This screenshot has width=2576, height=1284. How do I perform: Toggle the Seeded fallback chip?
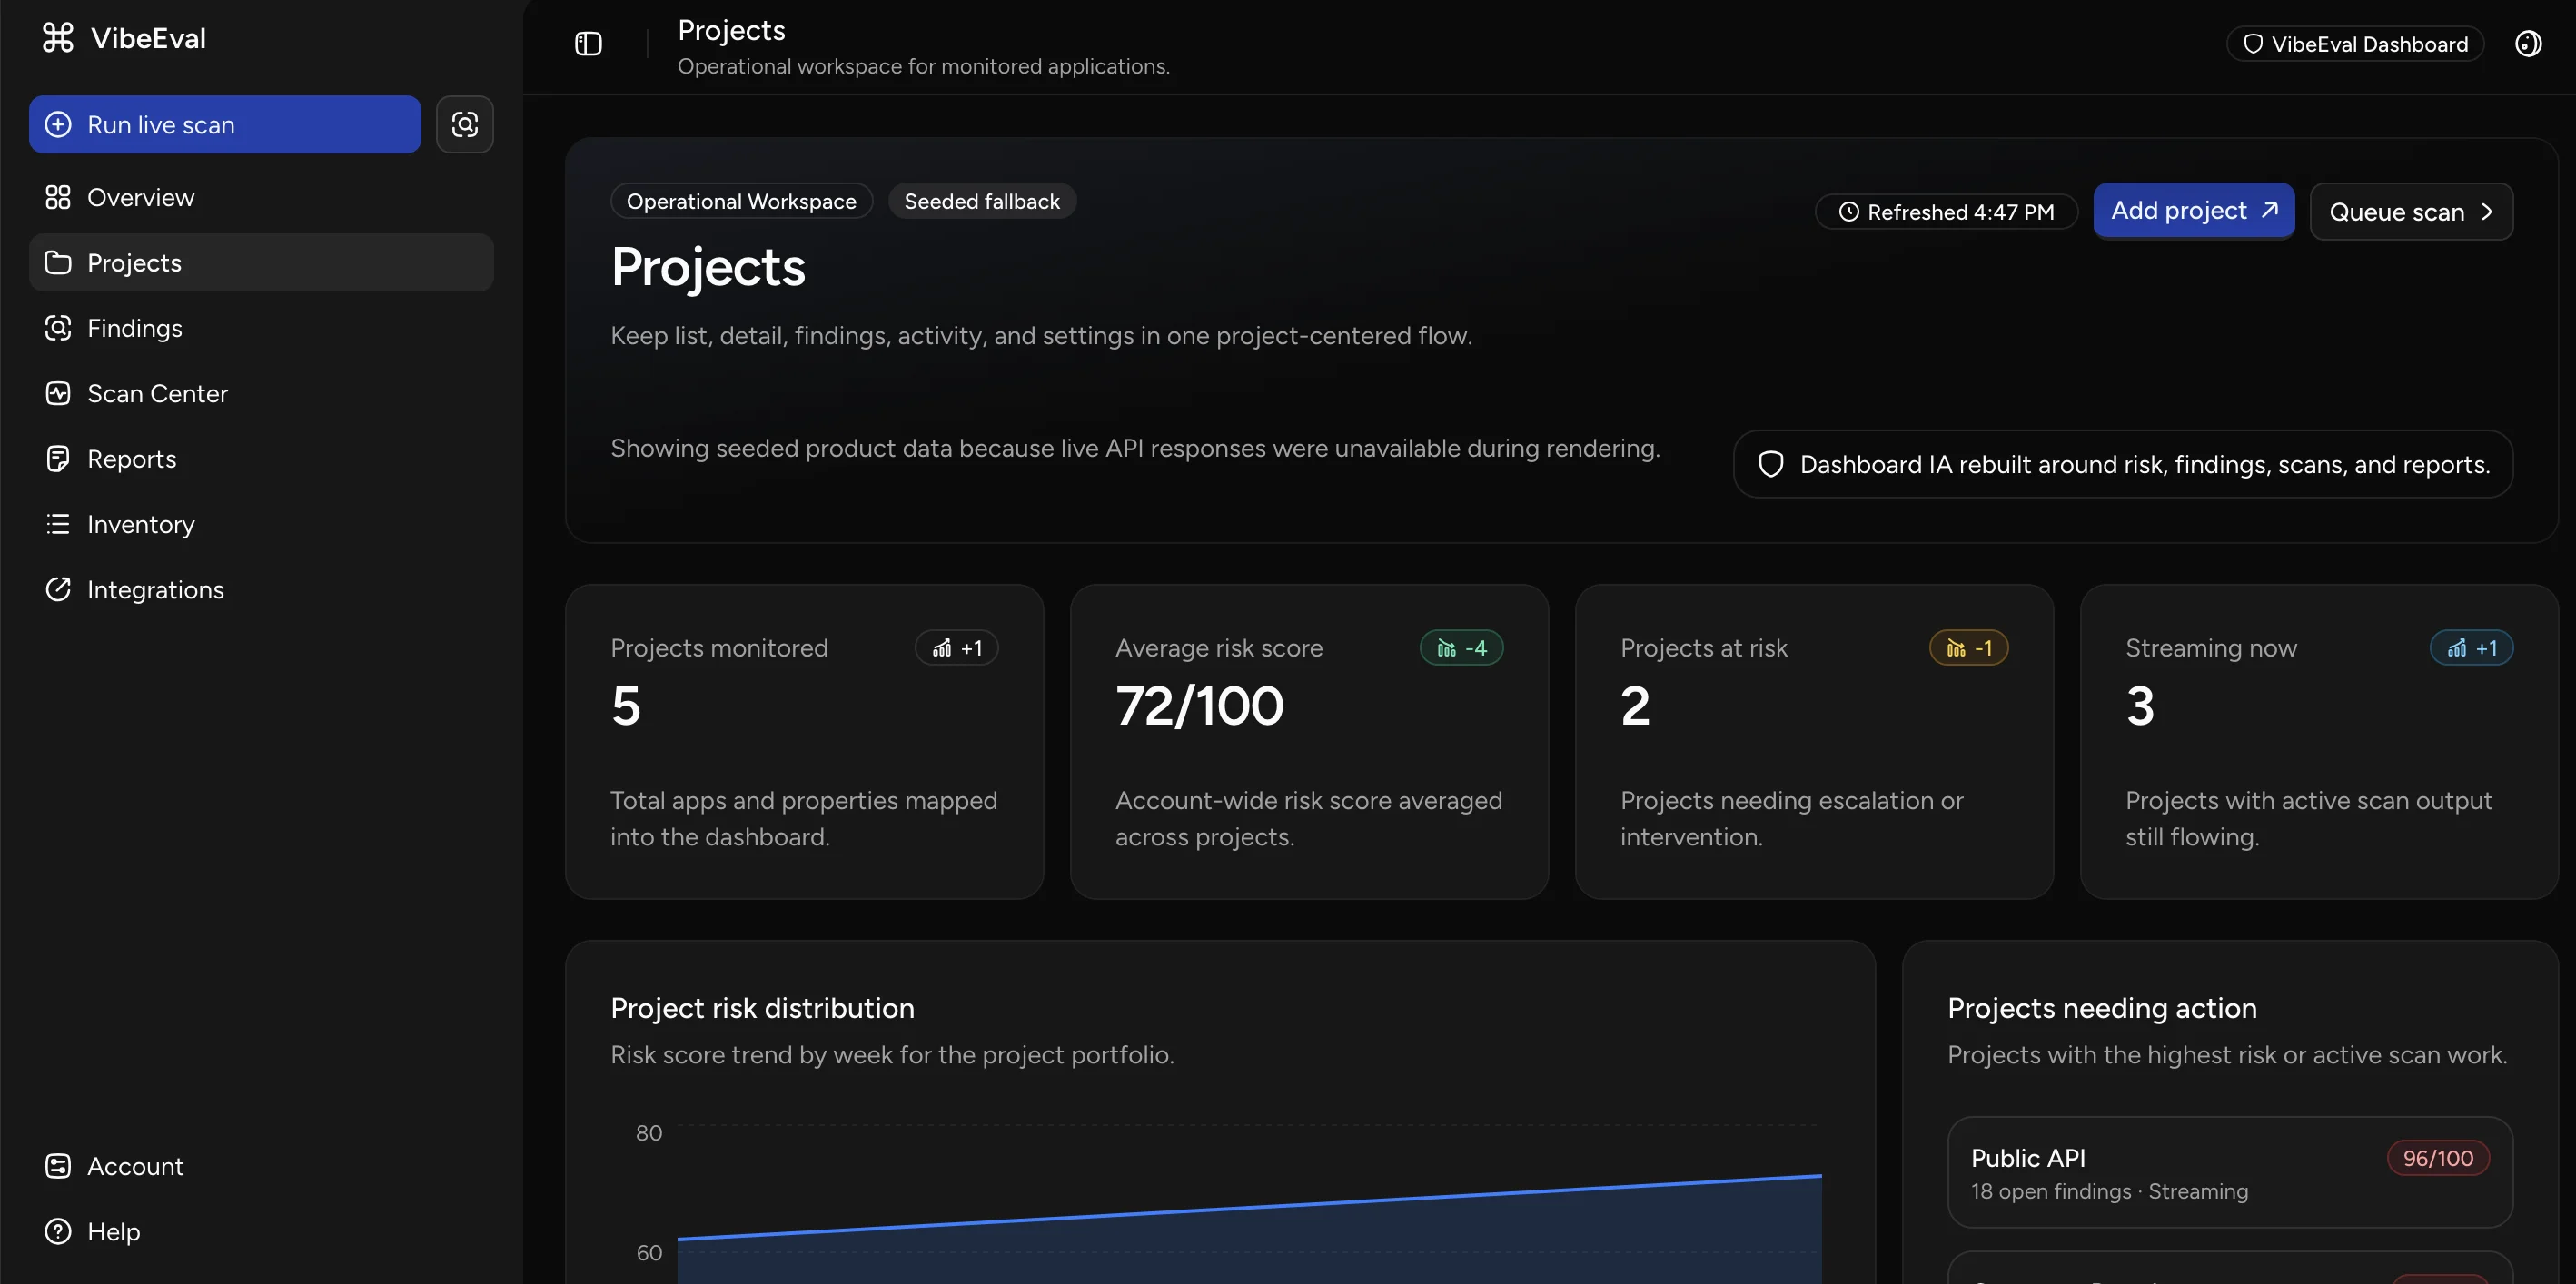point(981,201)
